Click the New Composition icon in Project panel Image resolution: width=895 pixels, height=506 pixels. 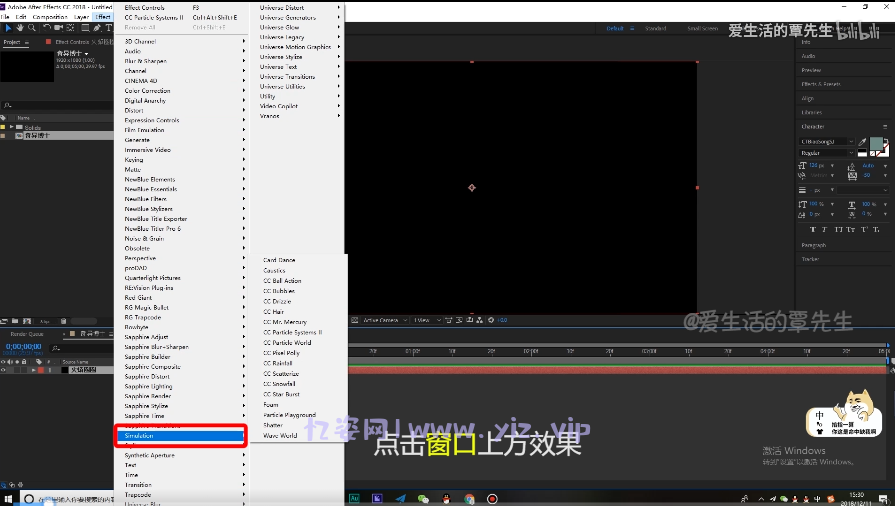(27, 321)
